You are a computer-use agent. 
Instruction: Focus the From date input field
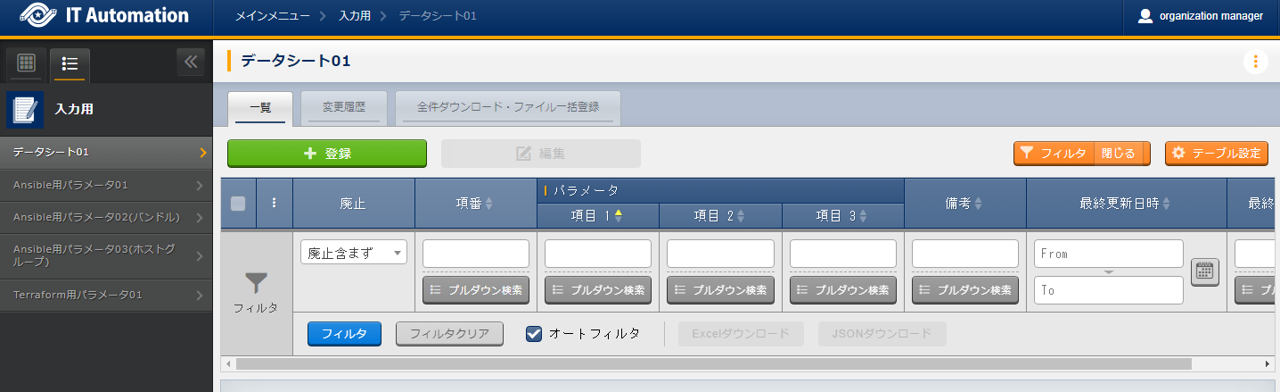(1109, 254)
